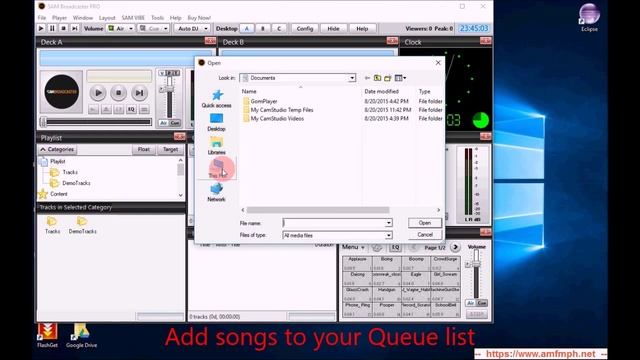Open the Auto DJ dropdown
The image size is (640, 360).
(206, 29)
